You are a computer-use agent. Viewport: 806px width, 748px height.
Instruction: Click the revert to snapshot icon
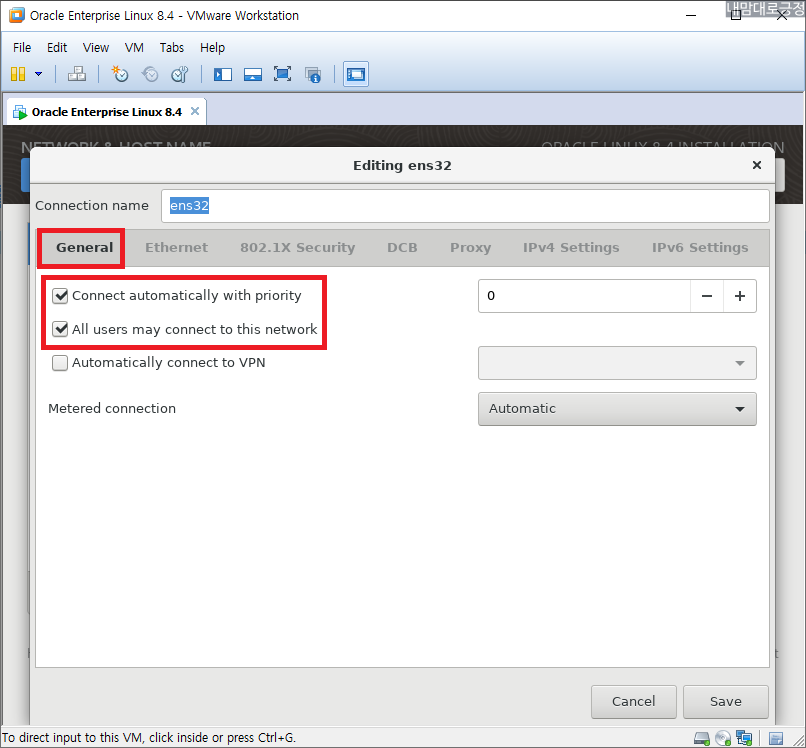click(150, 74)
